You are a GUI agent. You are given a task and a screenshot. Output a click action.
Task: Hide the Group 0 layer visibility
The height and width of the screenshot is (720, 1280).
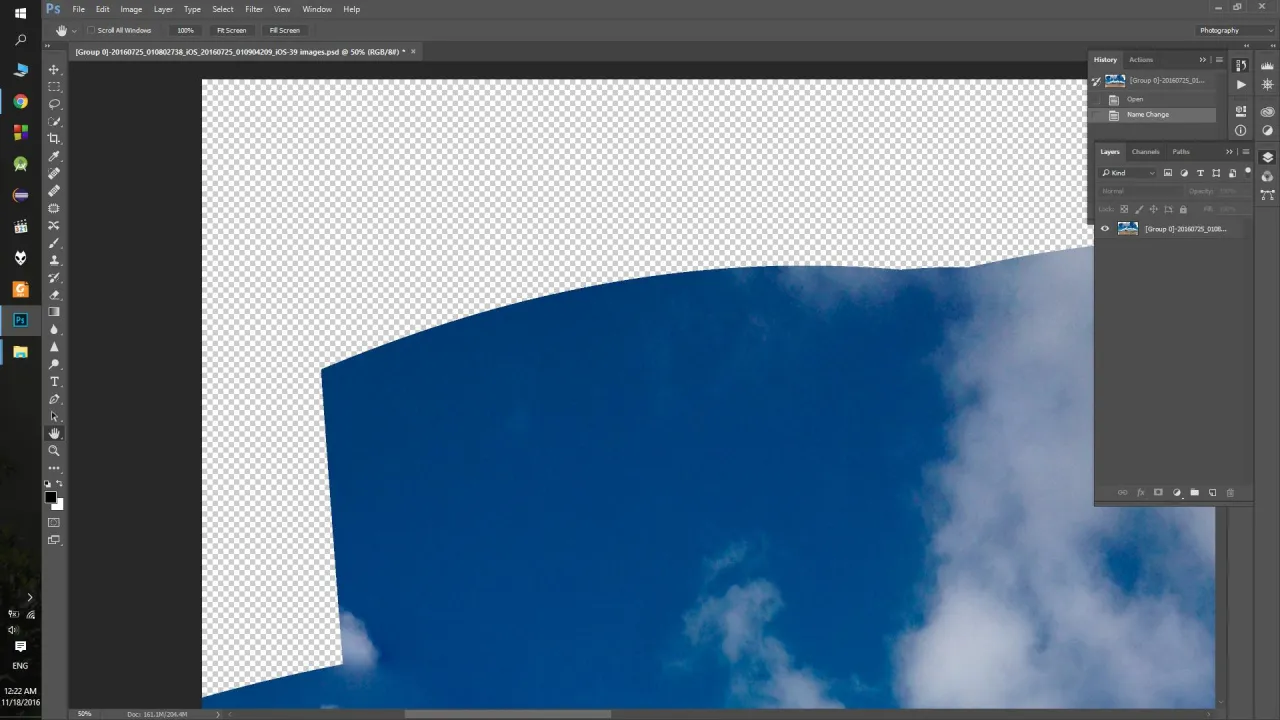point(1104,228)
